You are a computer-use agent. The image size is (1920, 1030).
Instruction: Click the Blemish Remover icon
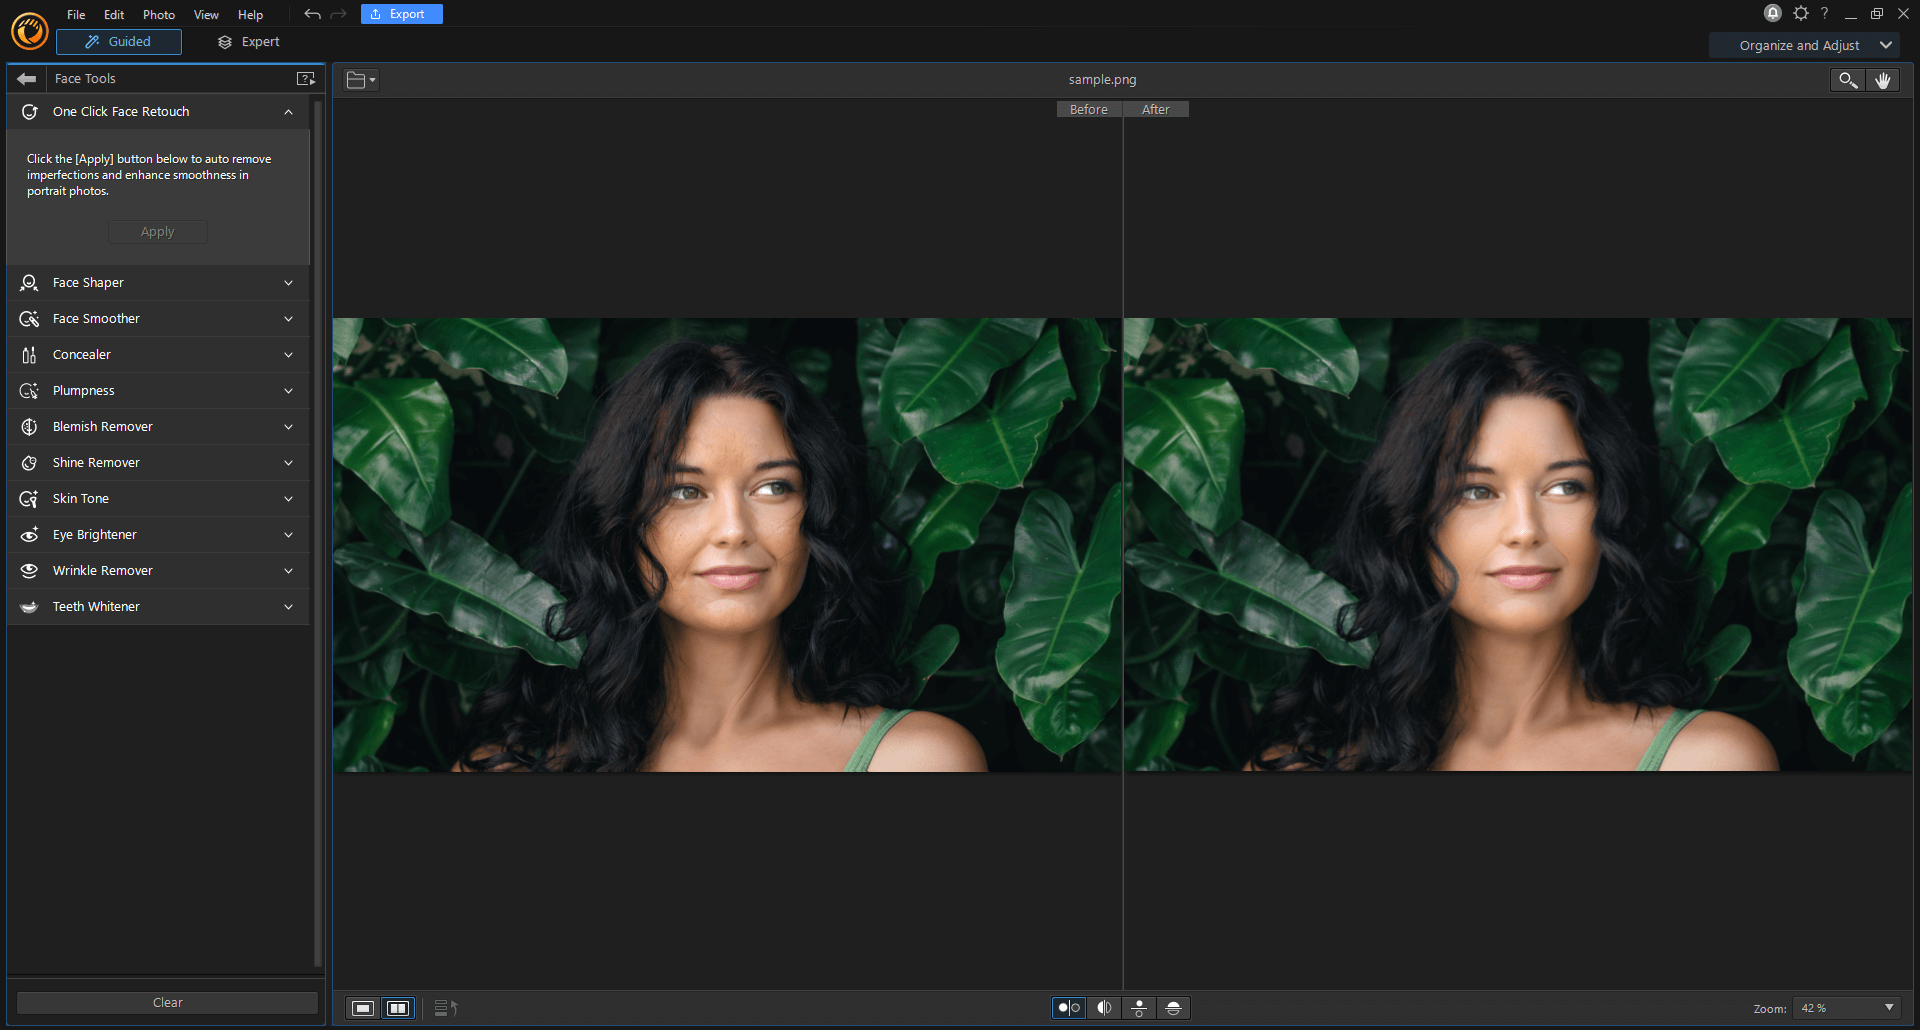[x=29, y=426]
